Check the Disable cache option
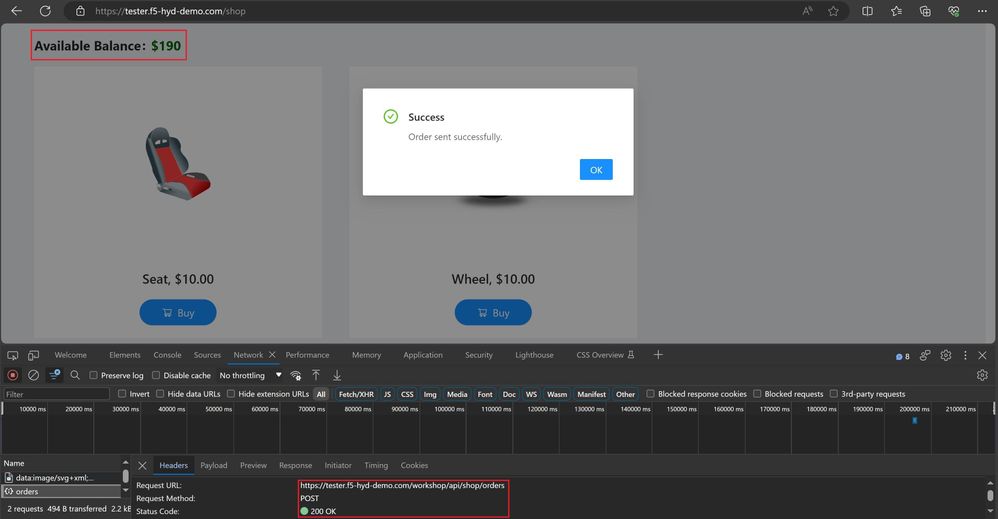Viewport: 998px width, 519px height. click(155, 376)
